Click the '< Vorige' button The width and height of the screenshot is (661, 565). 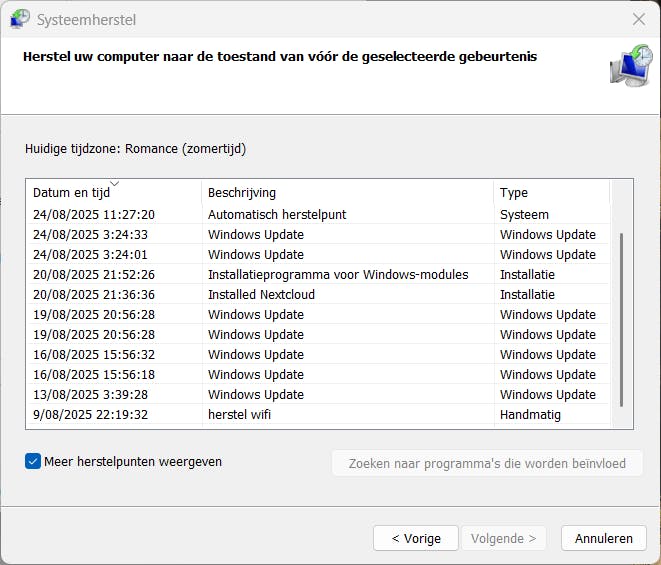pyautogui.click(x=415, y=538)
